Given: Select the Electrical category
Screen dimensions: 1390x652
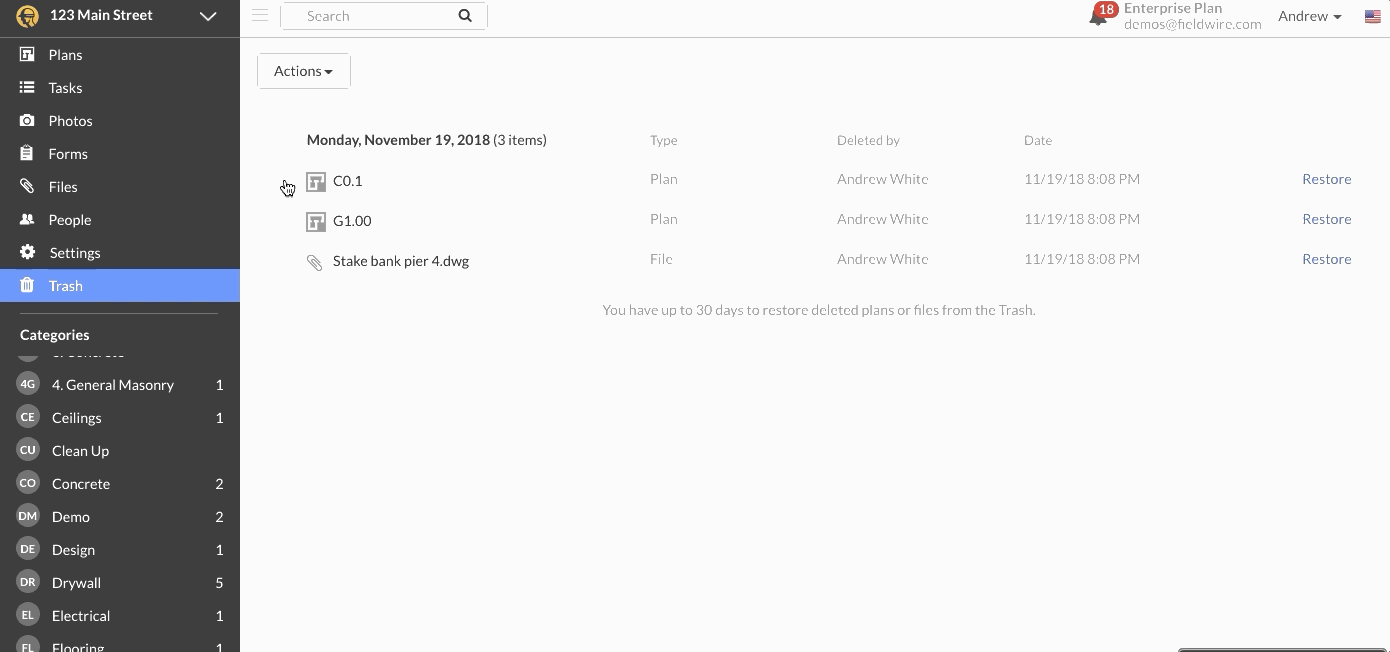Looking at the screenshot, I should coord(120,616).
